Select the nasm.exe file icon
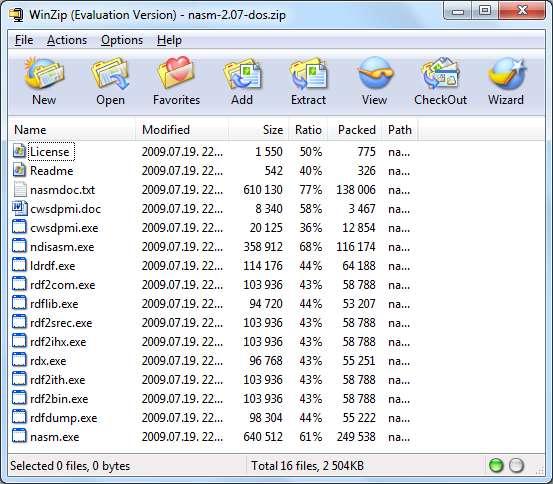 click(x=19, y=436)
